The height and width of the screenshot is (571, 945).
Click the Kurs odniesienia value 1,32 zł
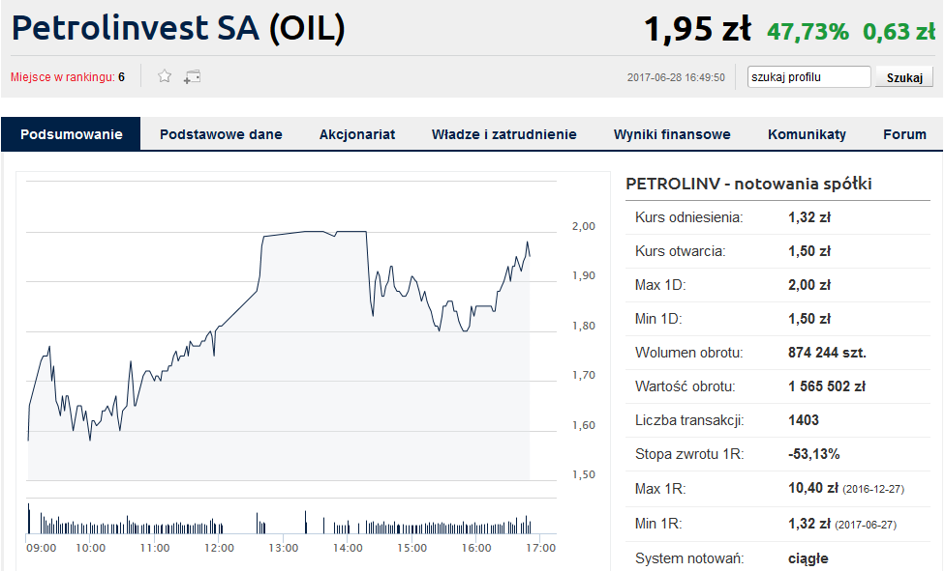pos(809,217)
